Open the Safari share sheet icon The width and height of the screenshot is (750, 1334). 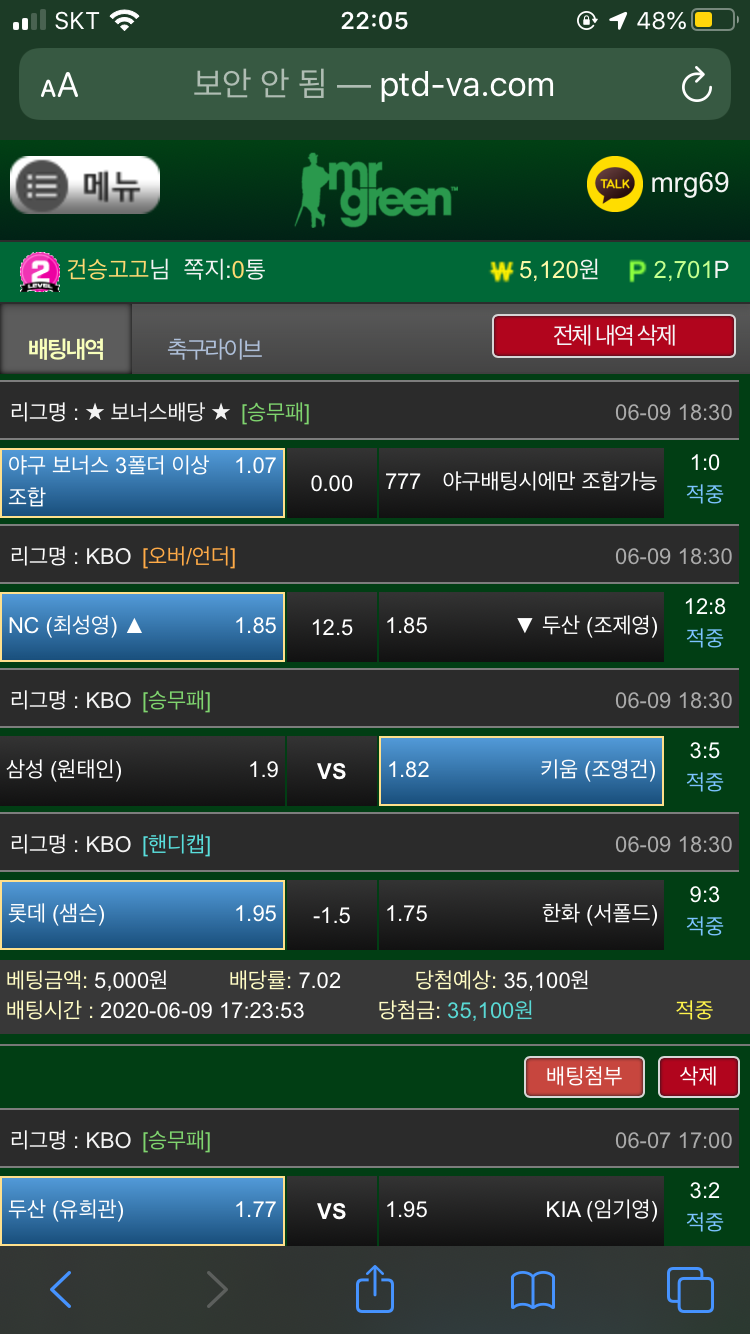tap(375, 1287)
